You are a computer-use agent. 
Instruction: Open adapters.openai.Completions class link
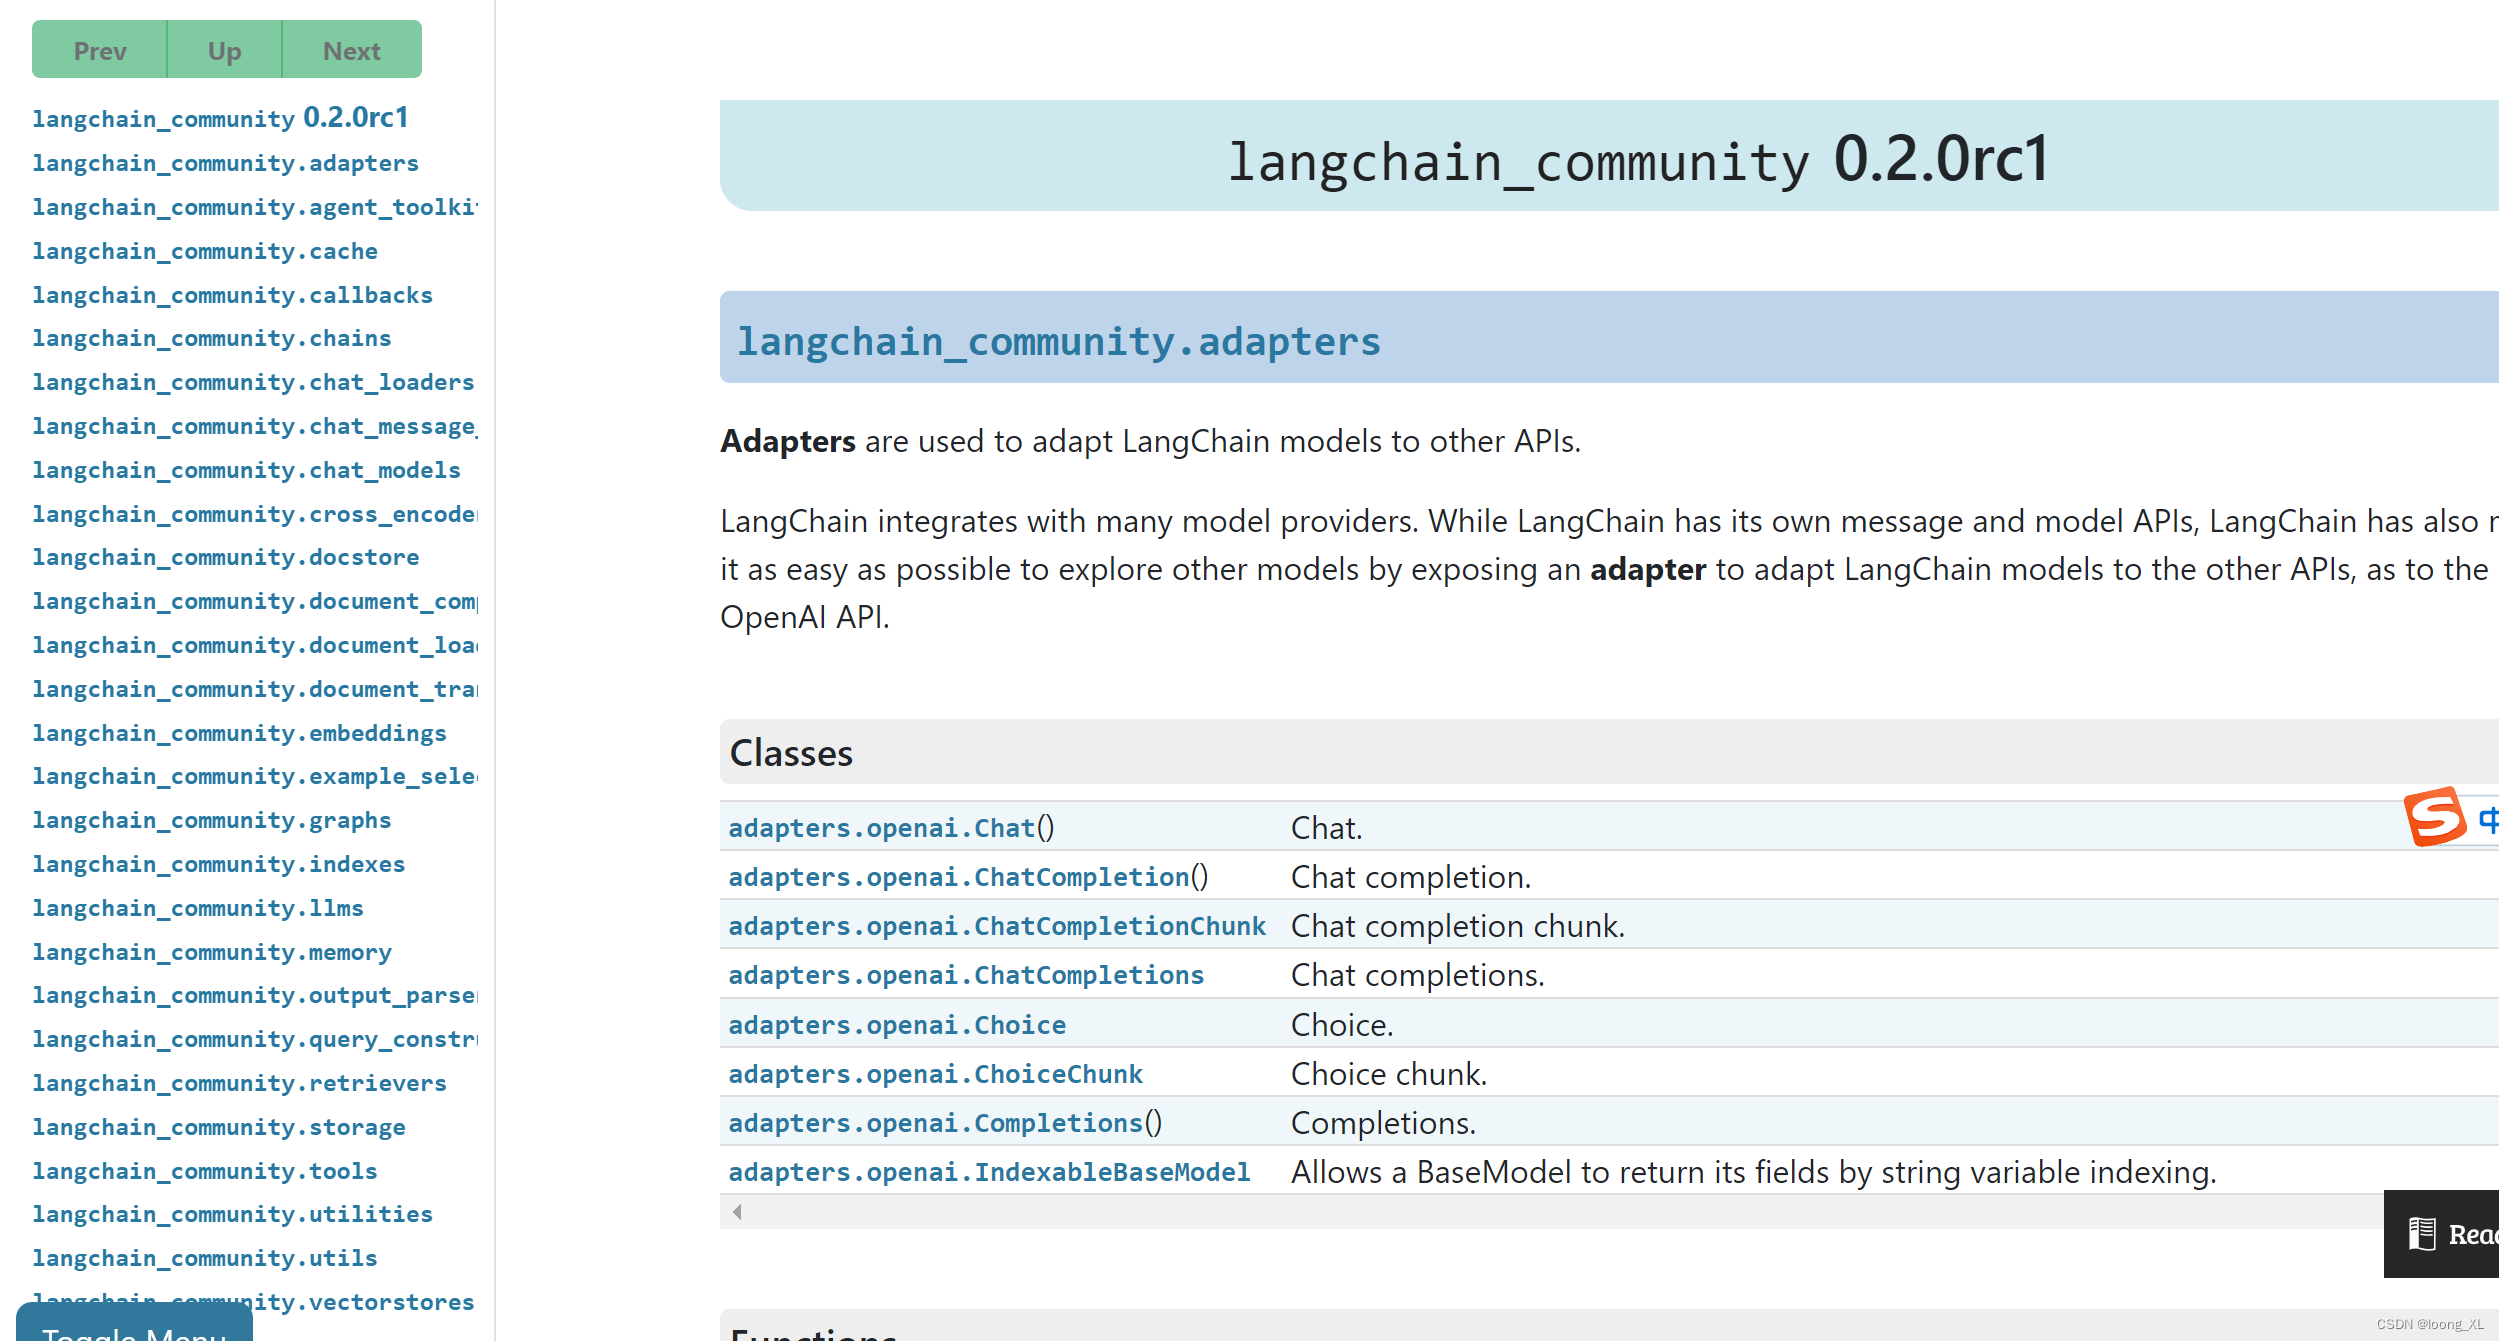pyautogui.click(x=936, y=1122)
